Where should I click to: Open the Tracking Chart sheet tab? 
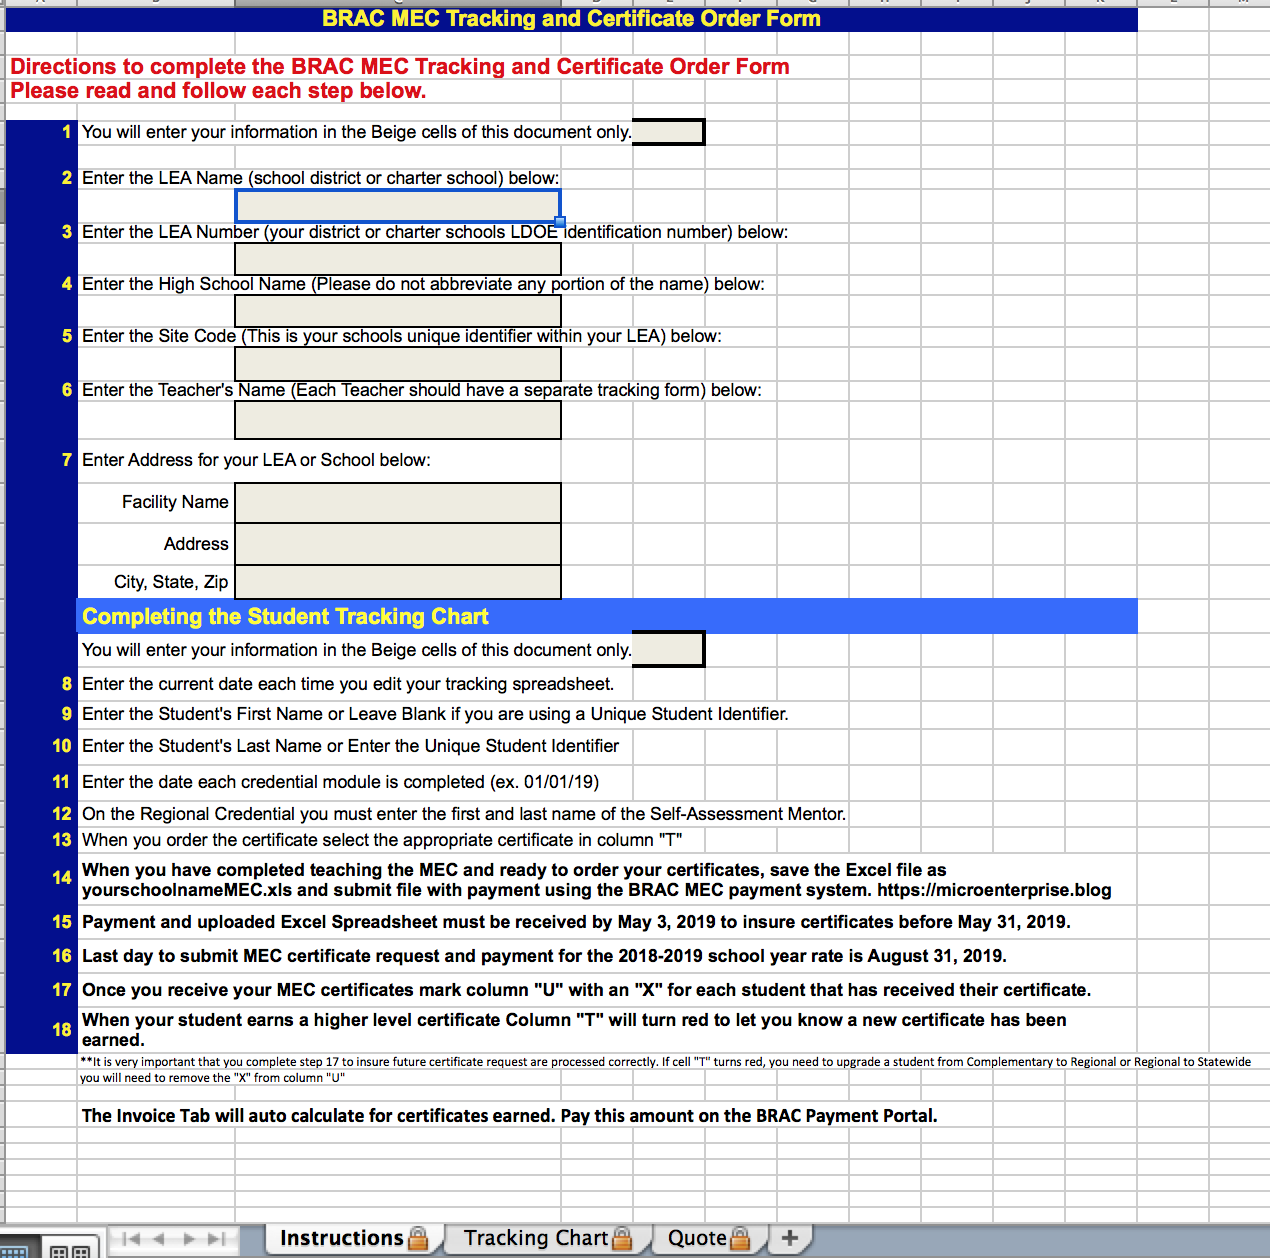coord(536,1238)
